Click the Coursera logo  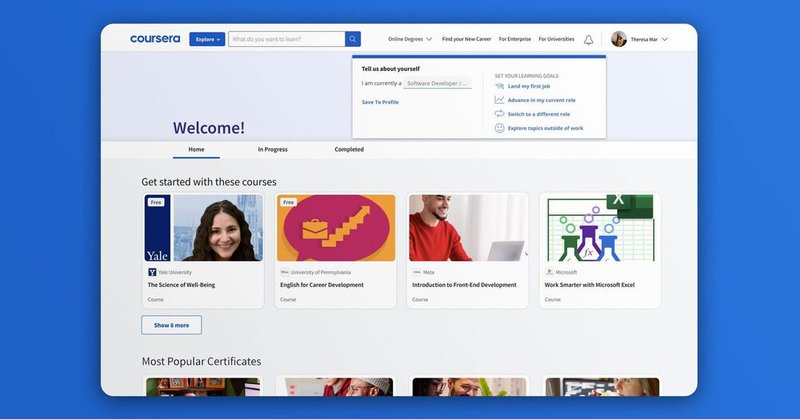point(155,39)
